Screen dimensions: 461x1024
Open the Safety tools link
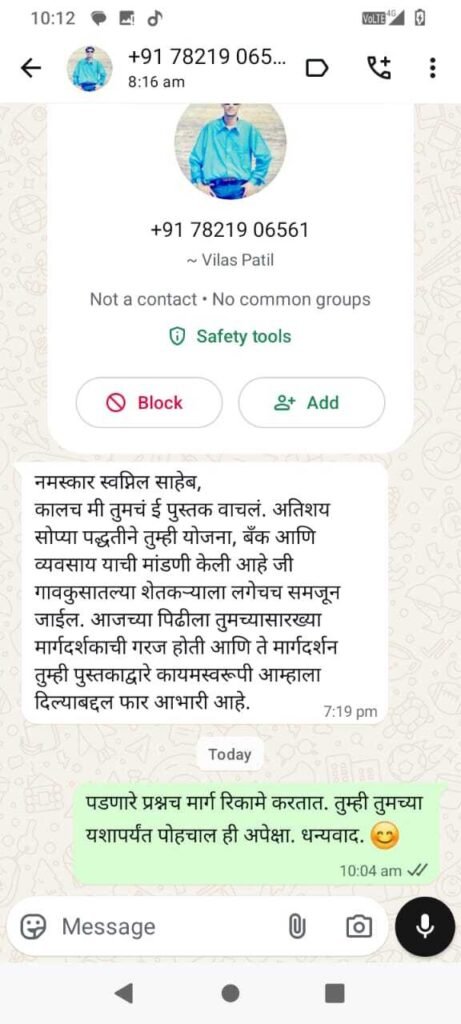pos(230,337)
